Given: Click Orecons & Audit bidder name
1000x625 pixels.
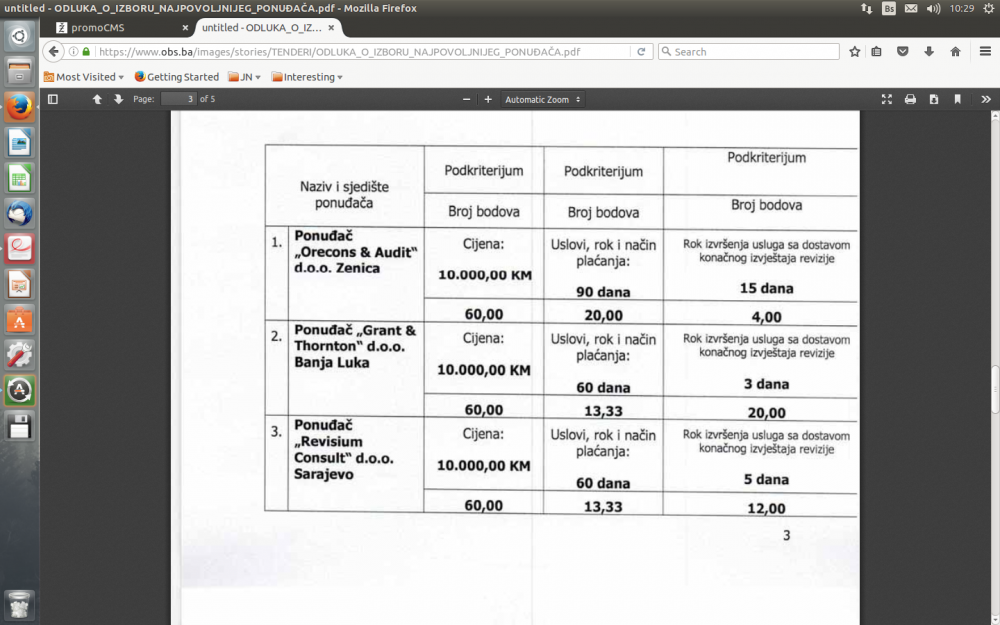Looking at the screenshot, I should point(355,252).
